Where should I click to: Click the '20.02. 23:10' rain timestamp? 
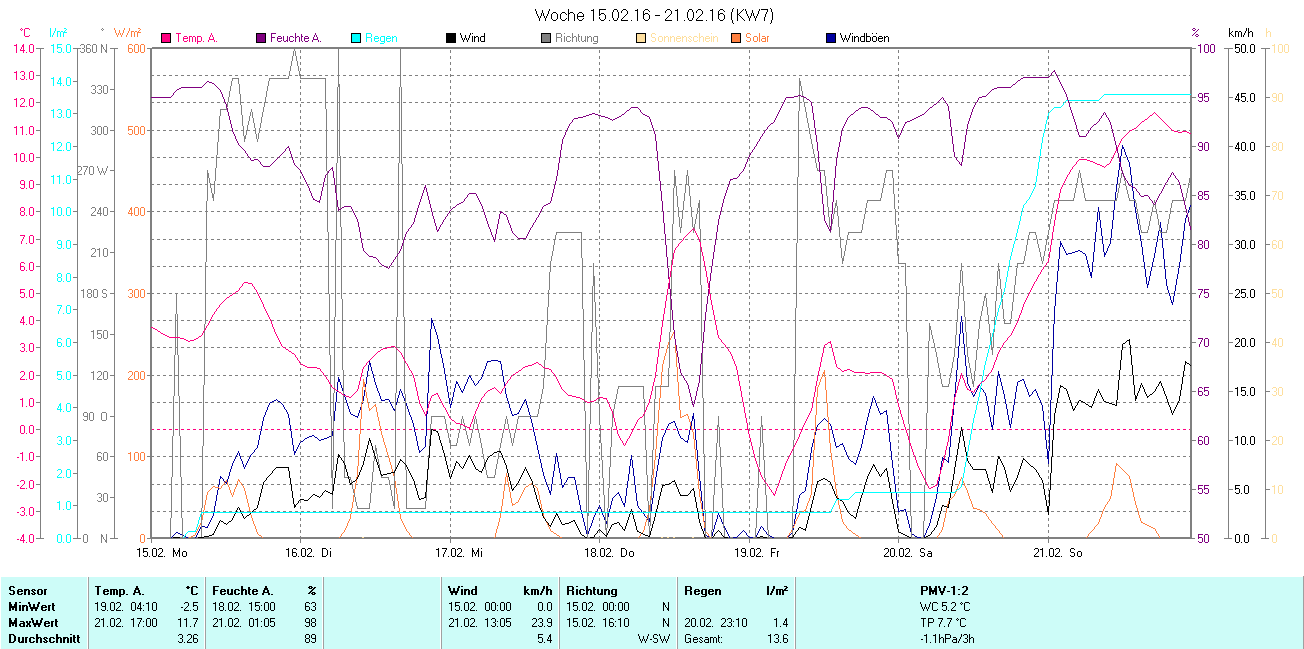716,621
